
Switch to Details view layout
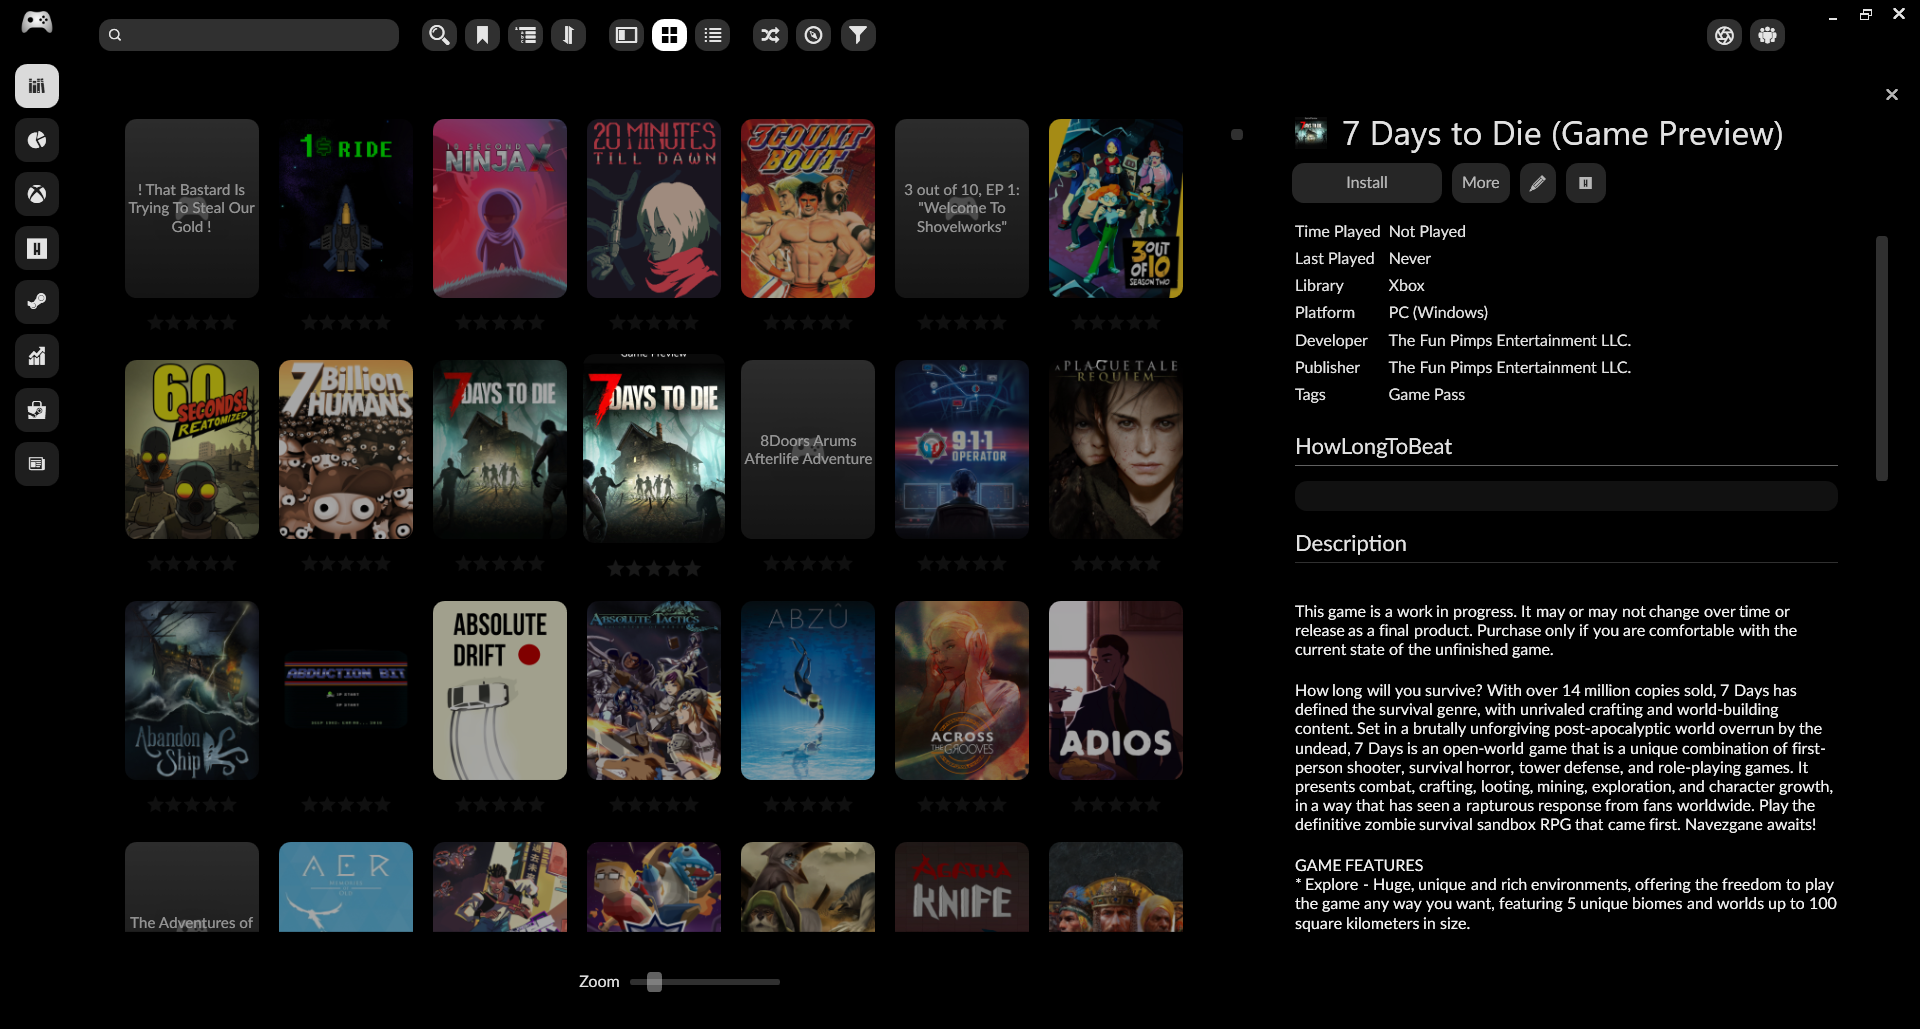[x=626, y=35]
